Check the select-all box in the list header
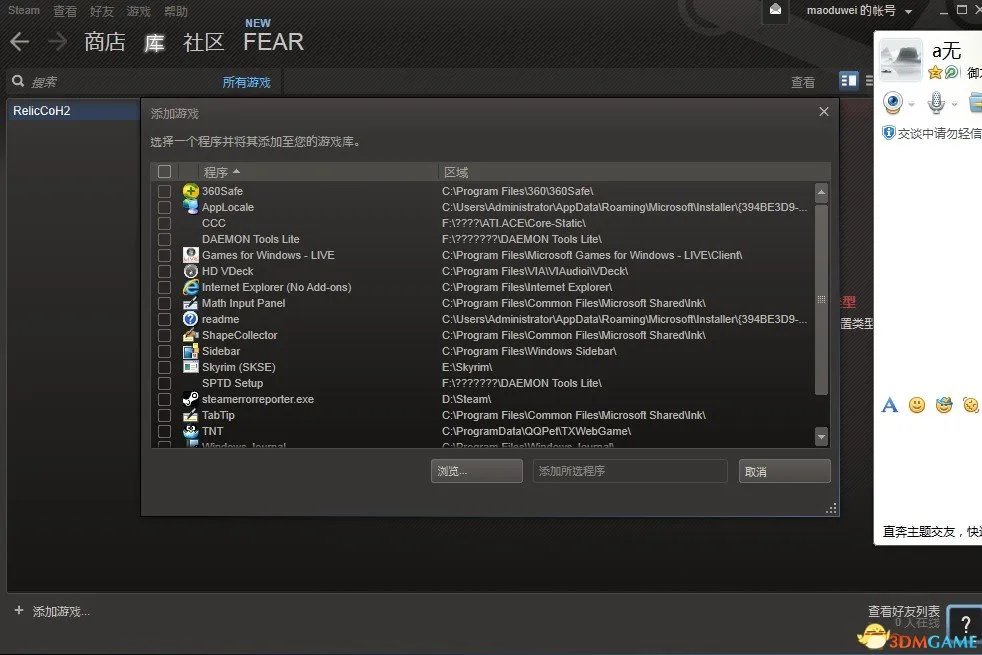 (164, 171)
